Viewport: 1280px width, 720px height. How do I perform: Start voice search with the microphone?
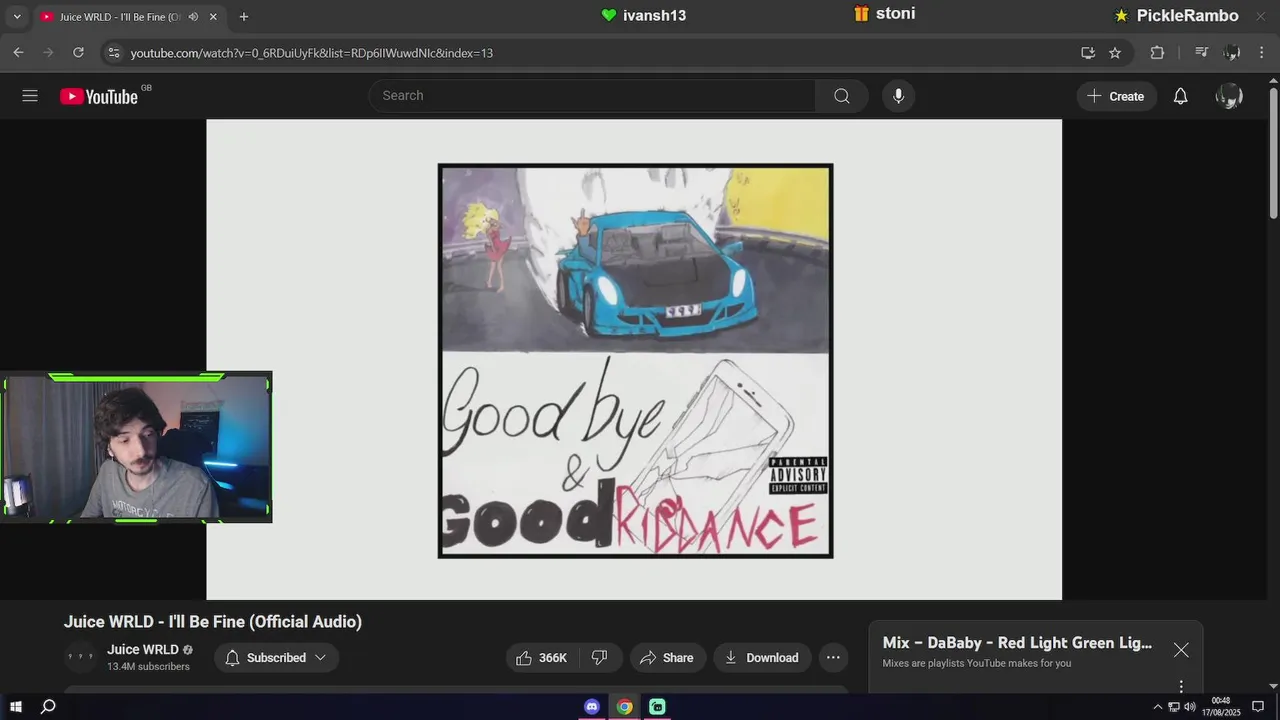(x=898, y=96)
